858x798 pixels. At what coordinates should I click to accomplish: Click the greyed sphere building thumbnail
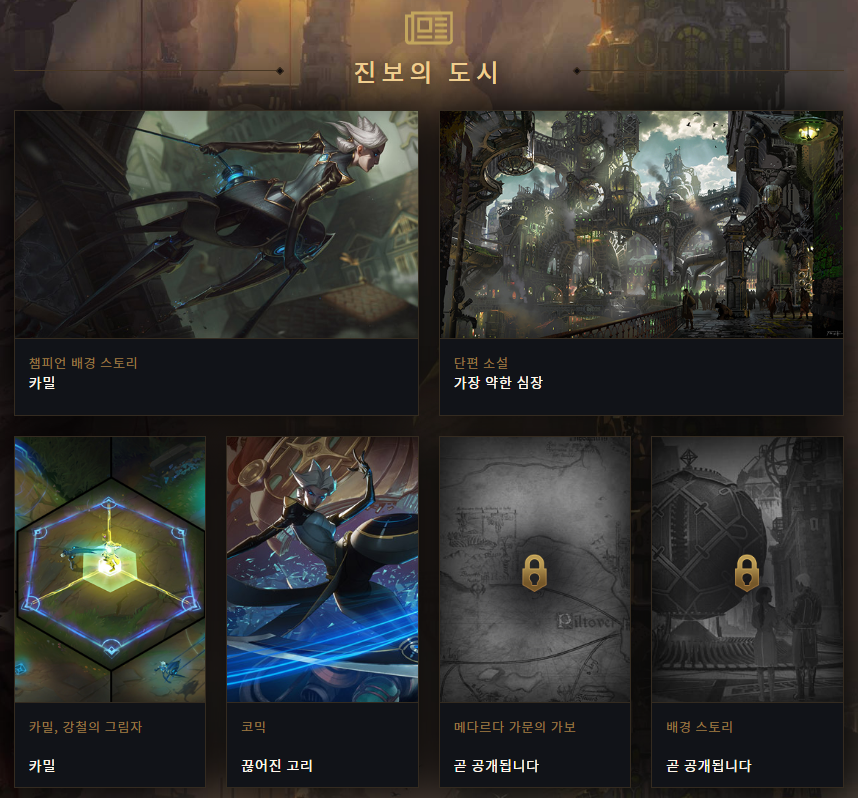pos(747,569)
